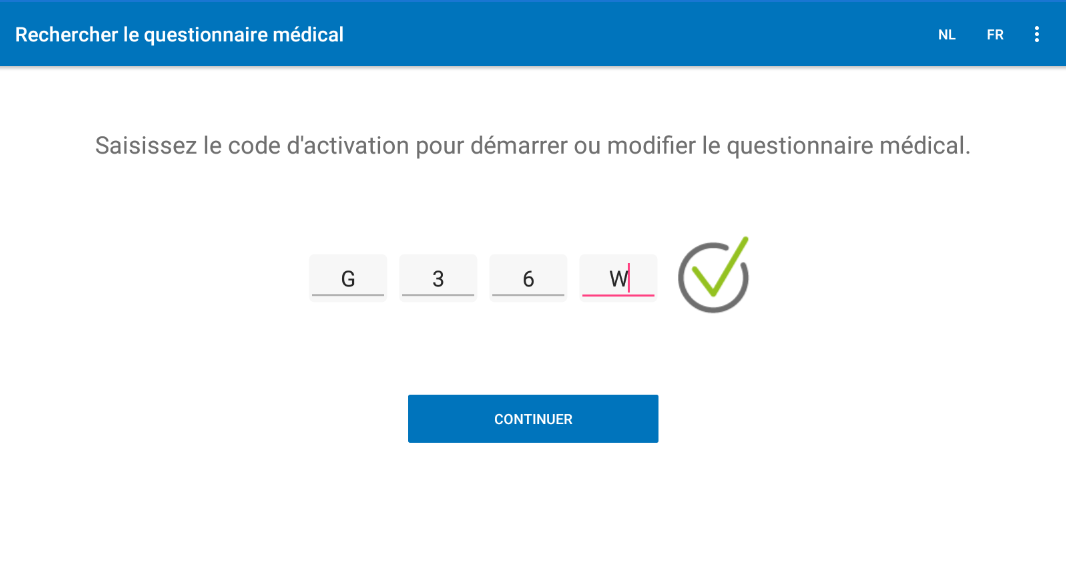Select the Dutch language option NL
The height and width of the screenshot is (578, 1066).
946,33
